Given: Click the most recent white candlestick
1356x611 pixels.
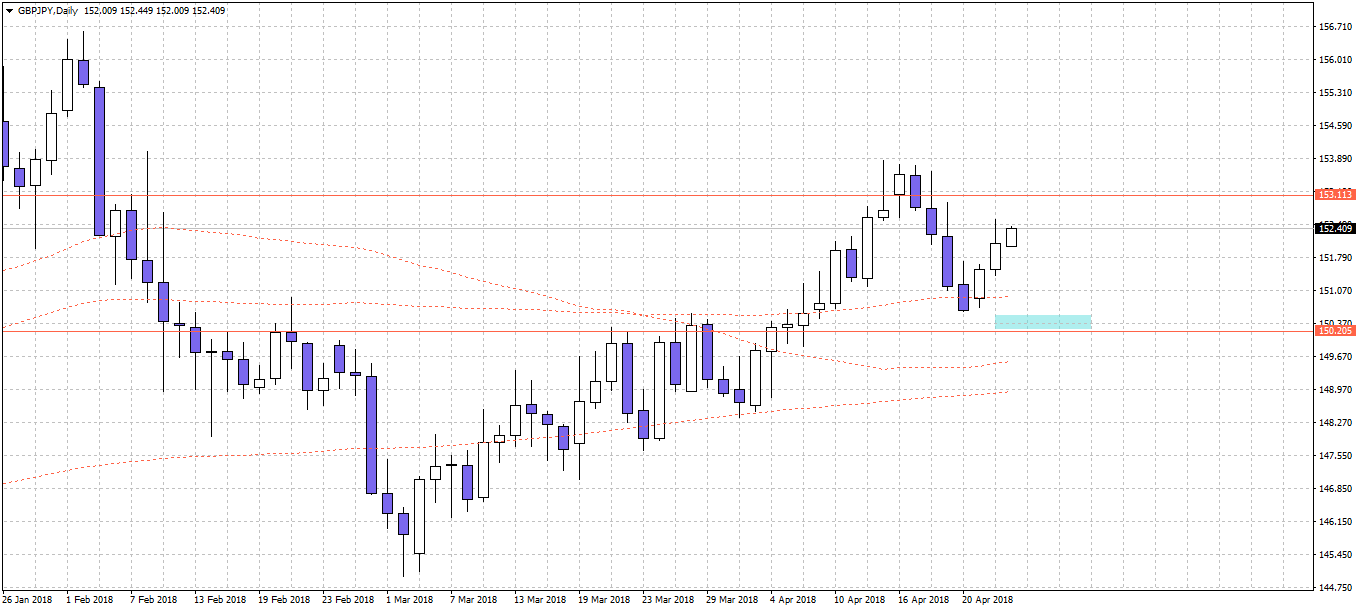Looking at the screenshot, I should coord(1012,237).
